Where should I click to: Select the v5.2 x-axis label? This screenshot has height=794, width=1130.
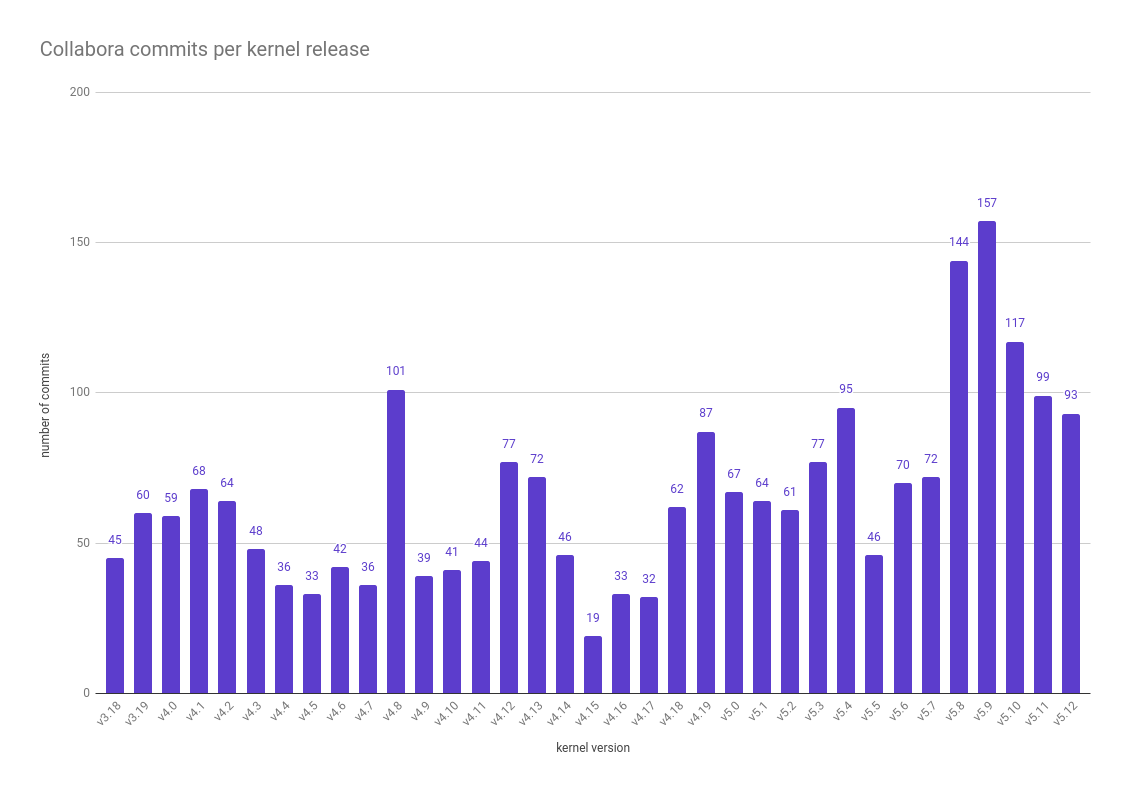[x=786, y=712]
